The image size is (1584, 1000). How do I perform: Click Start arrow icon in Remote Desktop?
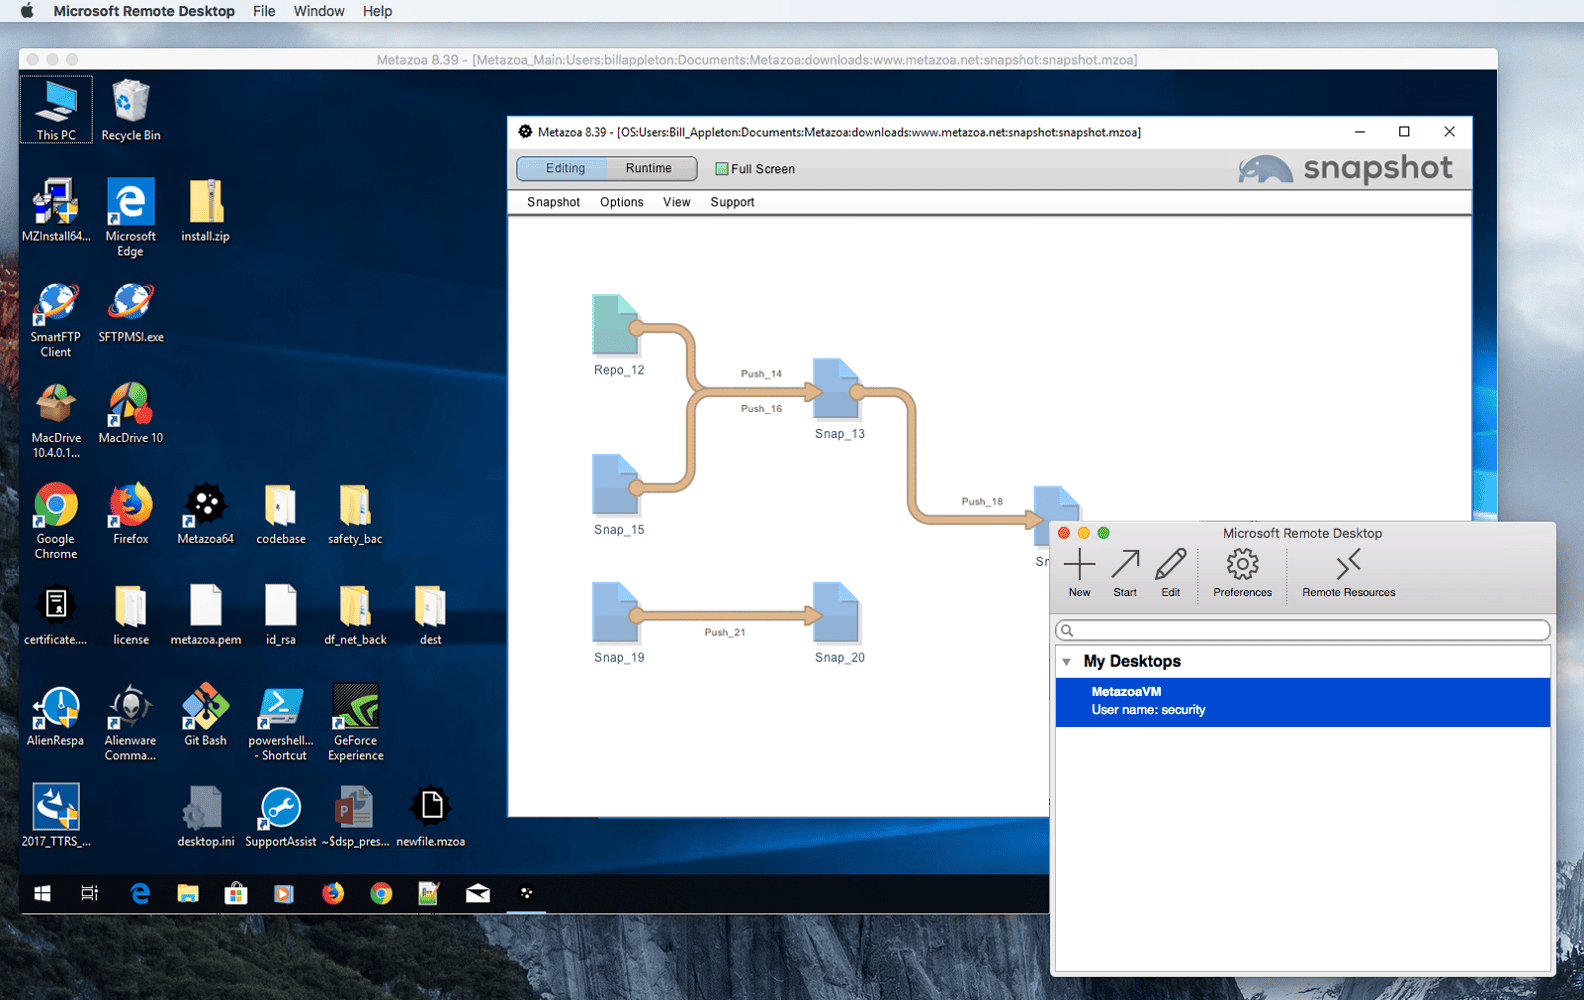pyautogui.click(x=1125, y=573)
